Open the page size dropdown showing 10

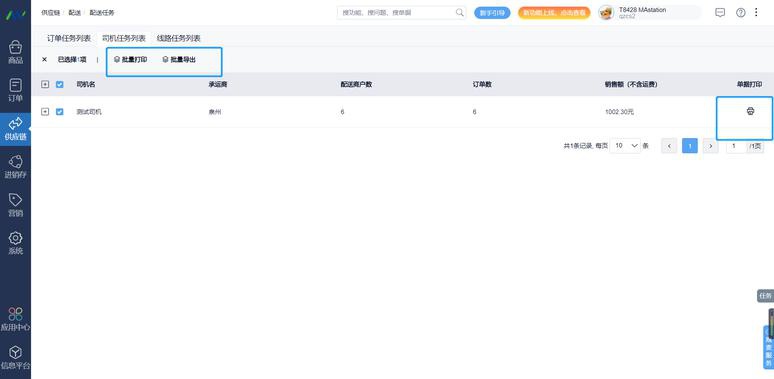625,146
